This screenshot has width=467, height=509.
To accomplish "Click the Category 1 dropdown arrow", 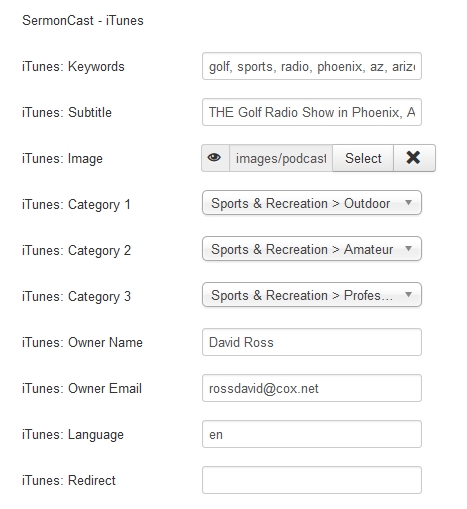I will point(408,203).
